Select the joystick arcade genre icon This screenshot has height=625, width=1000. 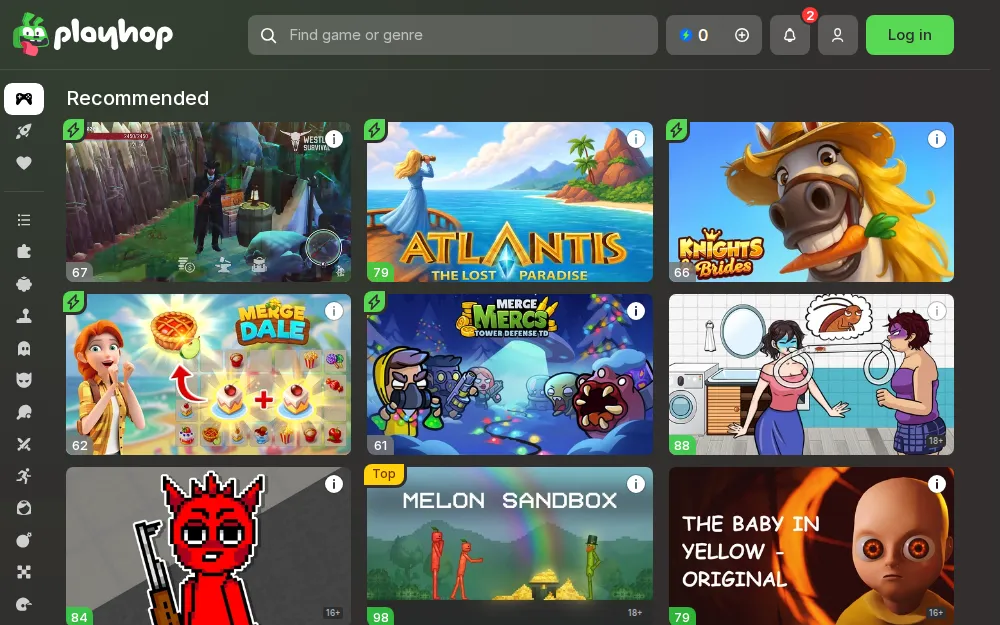coord(24,316)
